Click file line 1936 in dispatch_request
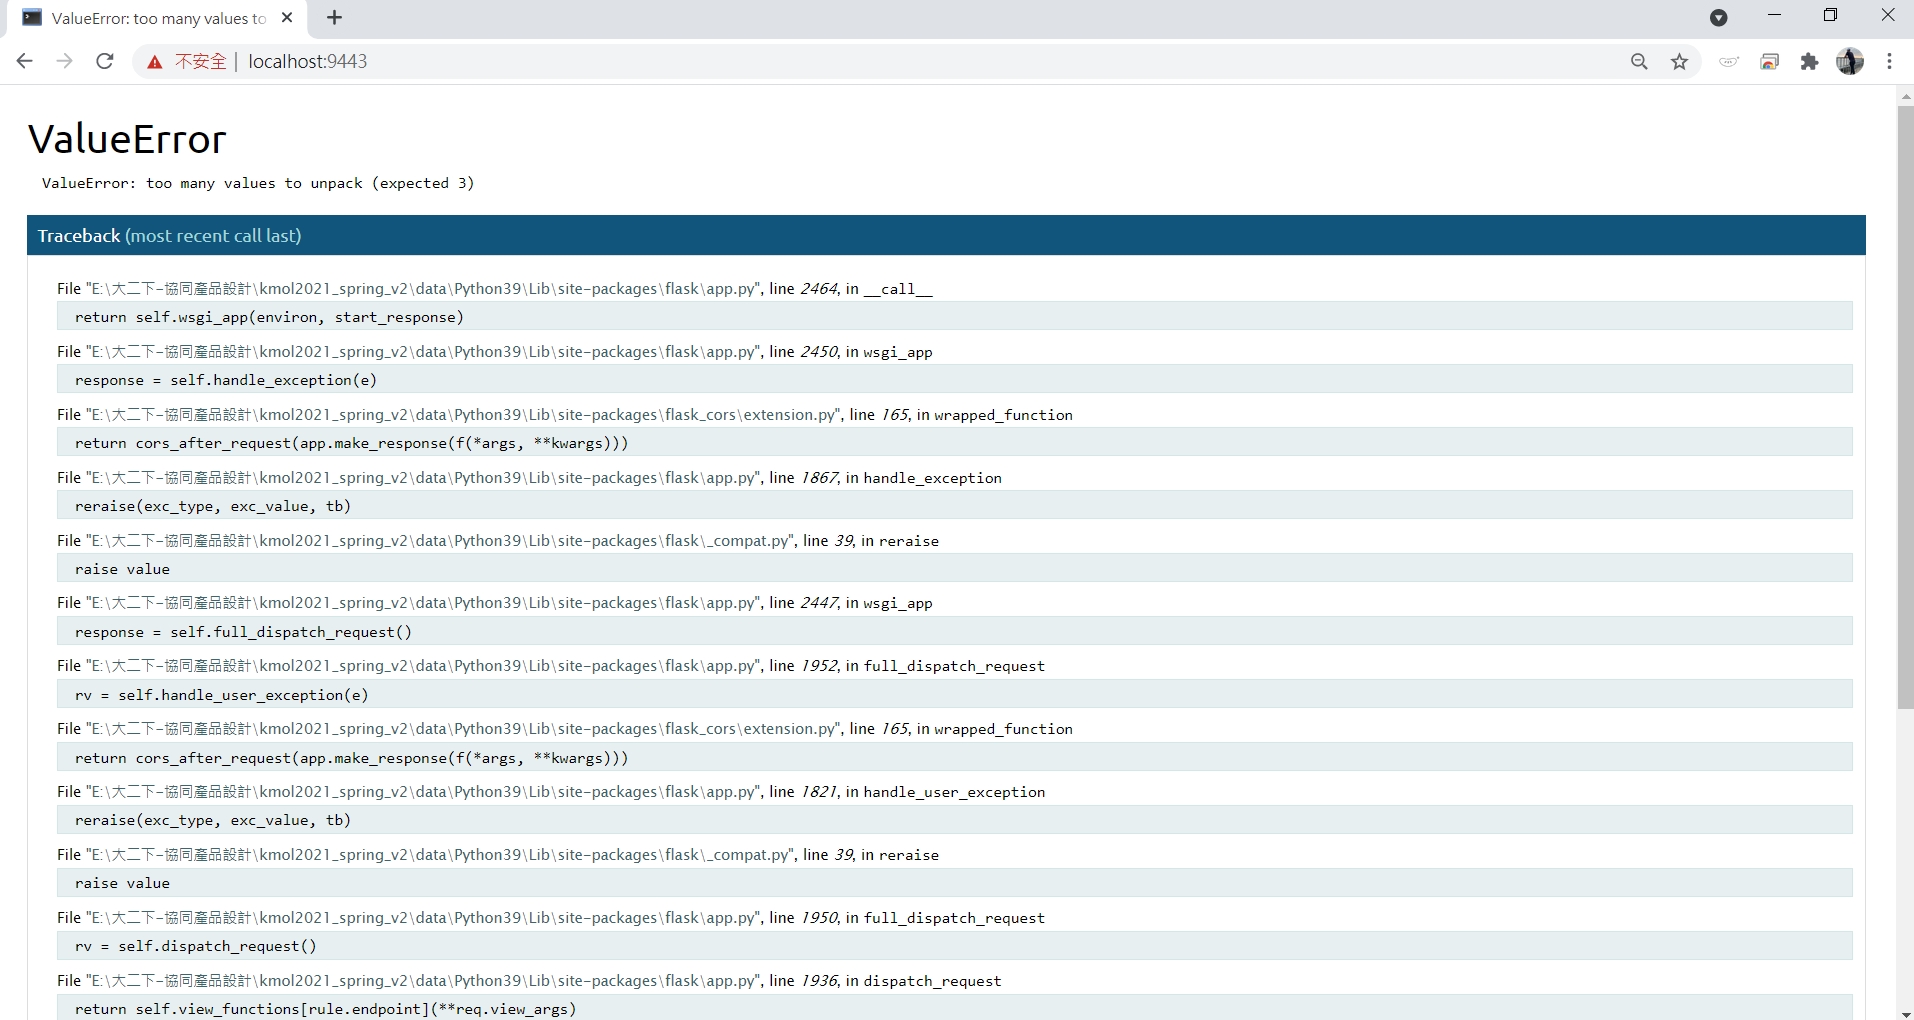Image resolution: width=1914 pixels, height=1020 pixels. tap(530, 981)
